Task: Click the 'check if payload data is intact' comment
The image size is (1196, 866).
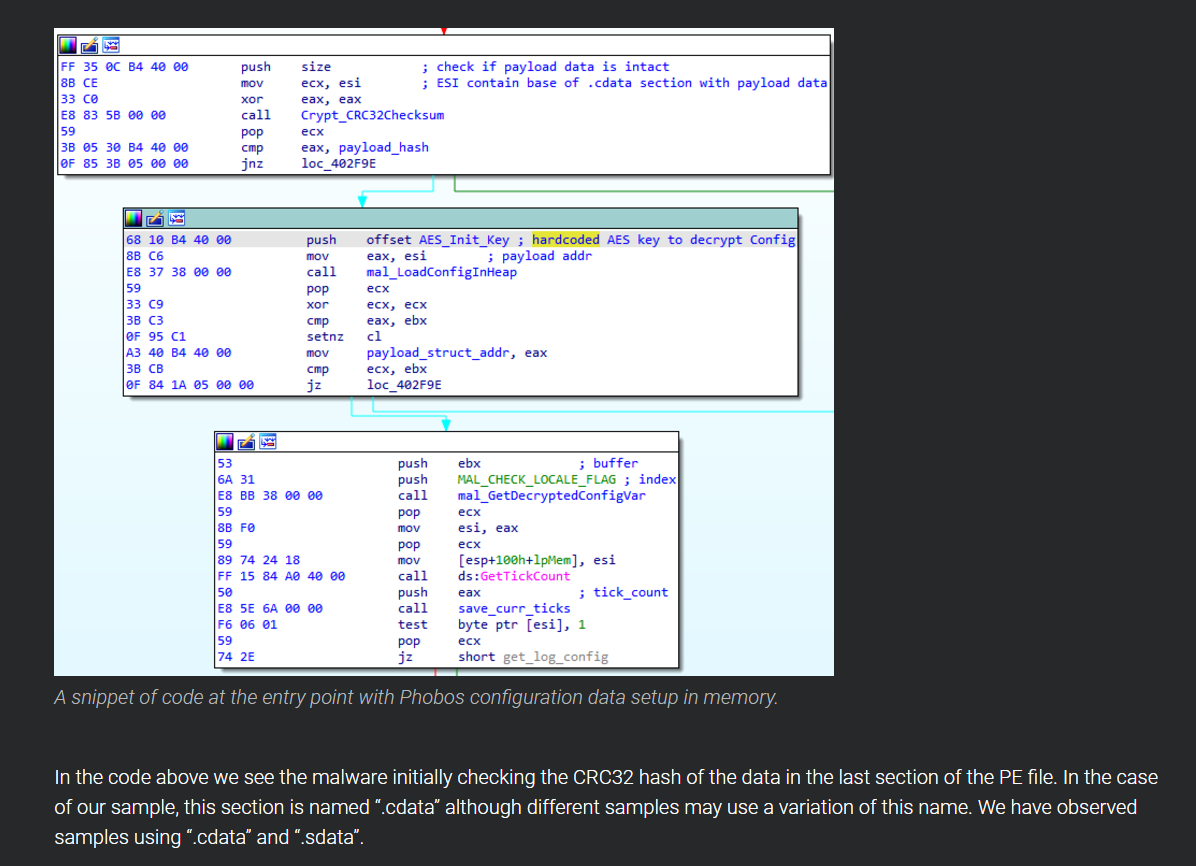Action: pos(545,67)
